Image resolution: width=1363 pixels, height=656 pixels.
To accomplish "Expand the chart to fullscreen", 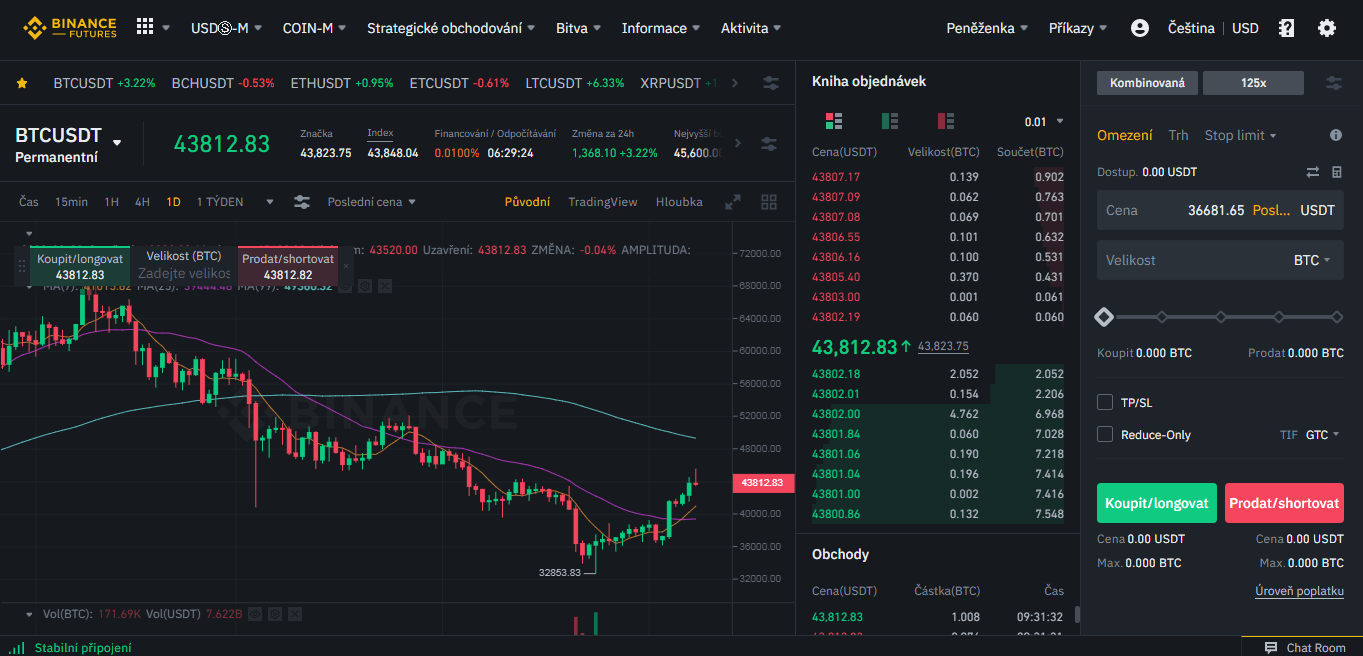I will (x=733, y=202).
